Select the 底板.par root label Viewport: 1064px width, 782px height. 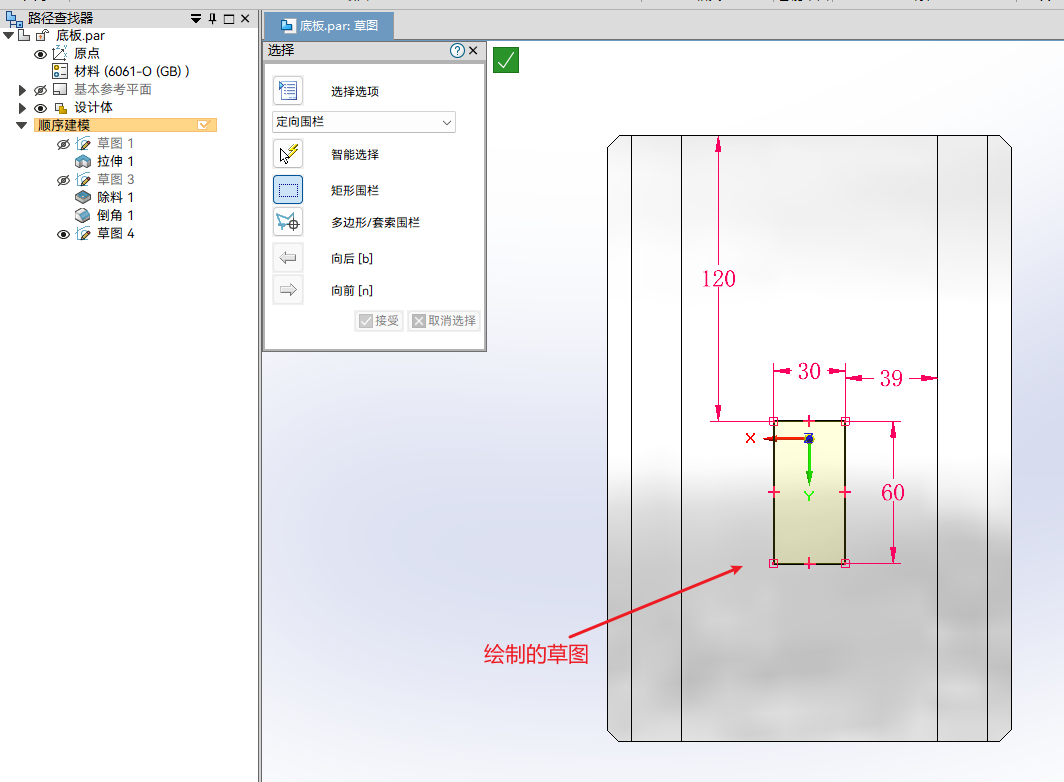pyautogui.click(x=80, y=35)
